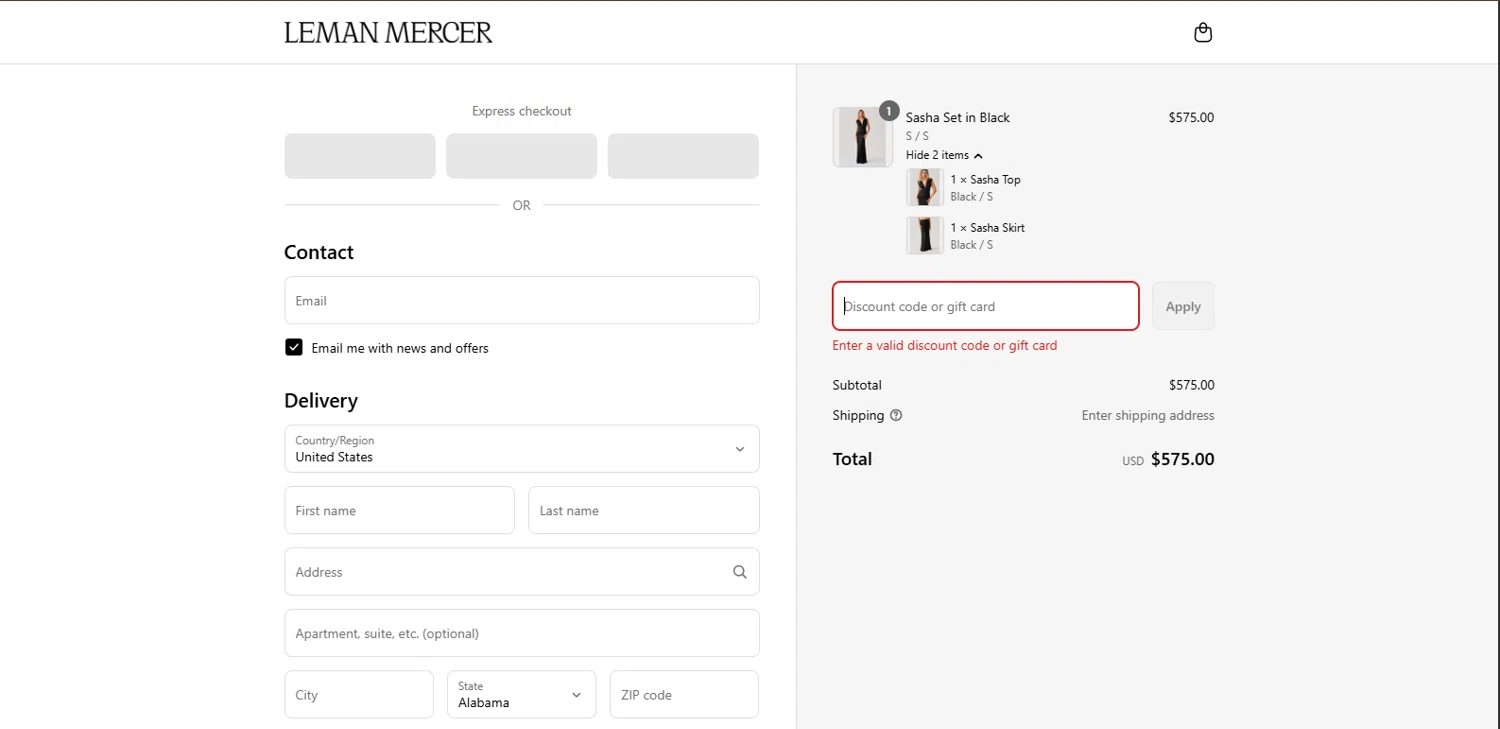Image resolution: width=1500 pixels, height=729 pixels.
Task: Click the Total amount USD $575.00
Action: pos(1168,460)
